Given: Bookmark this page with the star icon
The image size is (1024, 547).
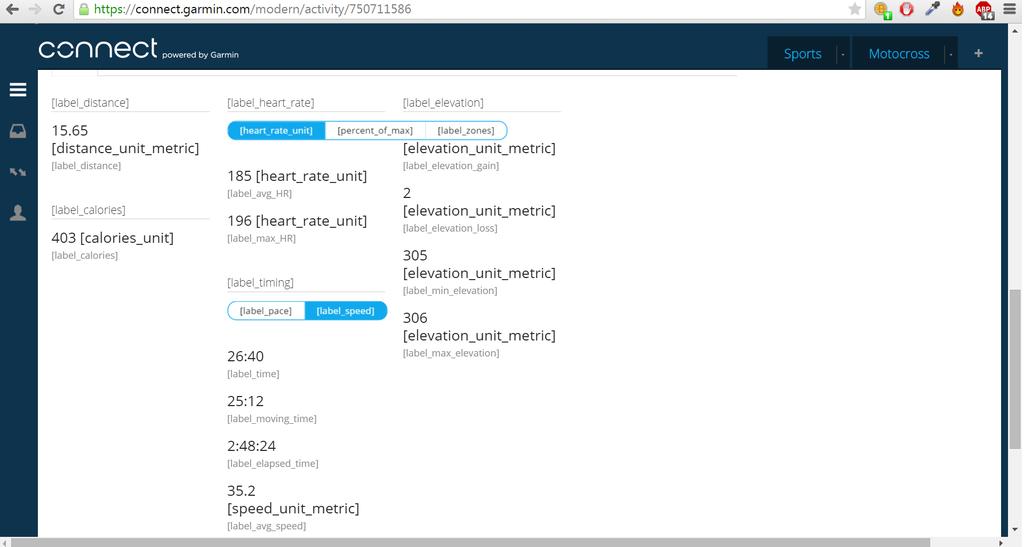Looking at the screenshot, I should click(854, 9).
